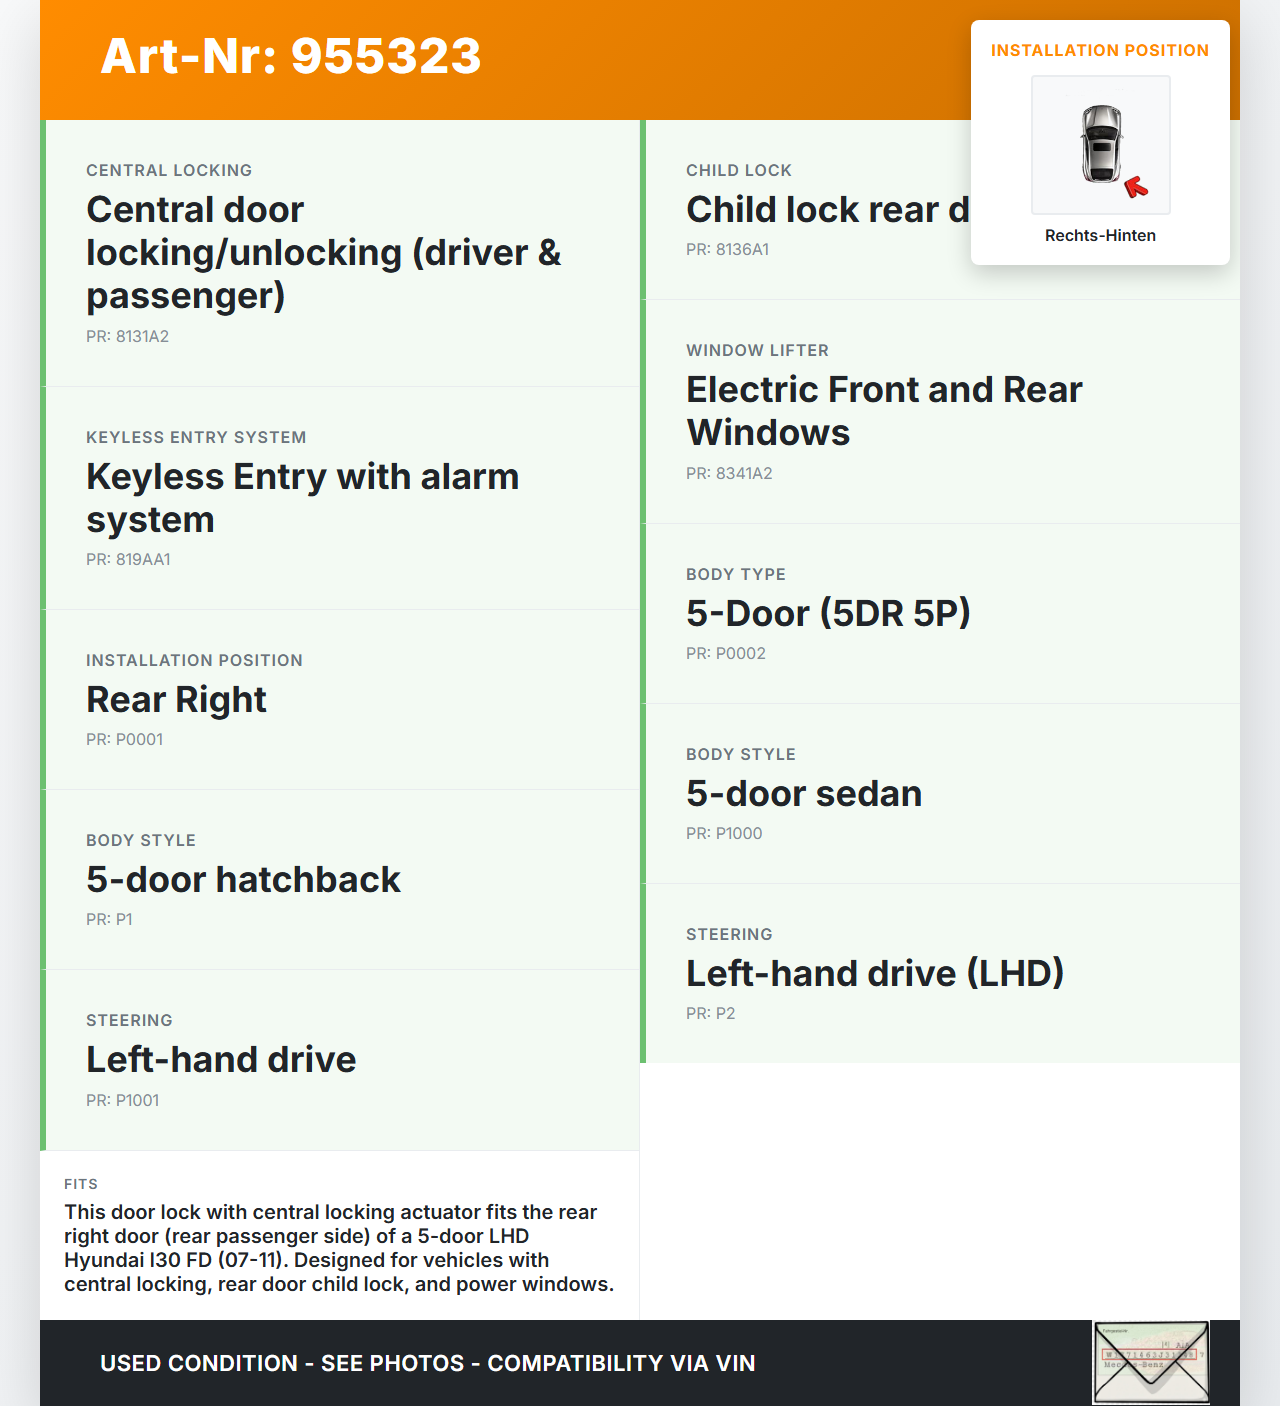Click the PR: 8341A2 code

tap(729, 474)
